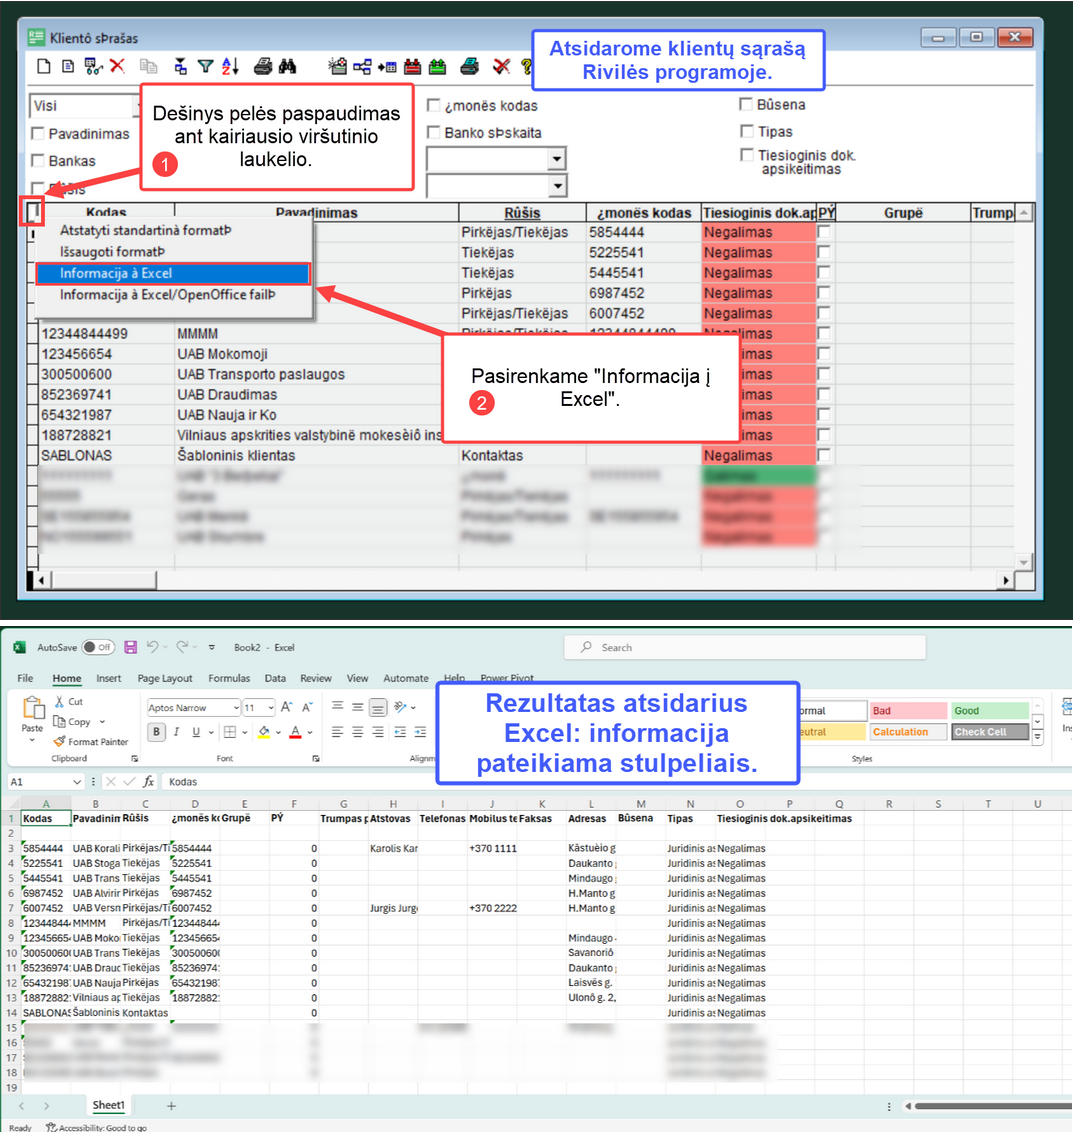Open the Formulas tab in Excel

tap(229, 678)
